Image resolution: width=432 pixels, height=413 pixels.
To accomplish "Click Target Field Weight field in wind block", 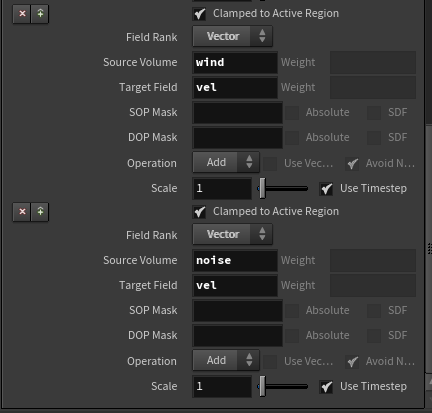I will (x=373, y=87).
